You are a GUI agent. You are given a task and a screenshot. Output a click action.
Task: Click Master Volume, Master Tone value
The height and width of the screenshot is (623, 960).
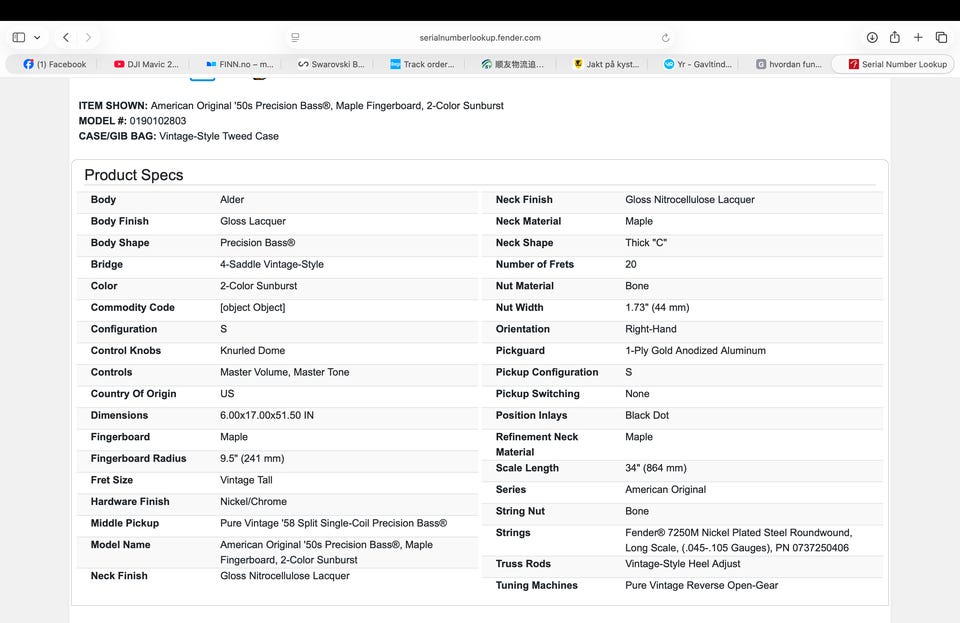(285, 372)
